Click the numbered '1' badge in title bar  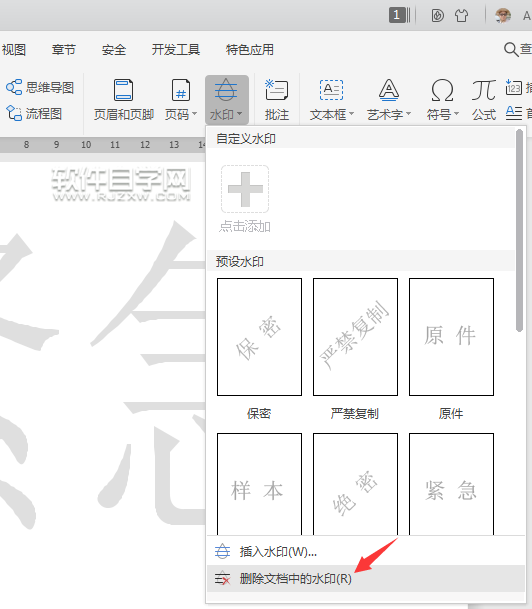(397, 15)
